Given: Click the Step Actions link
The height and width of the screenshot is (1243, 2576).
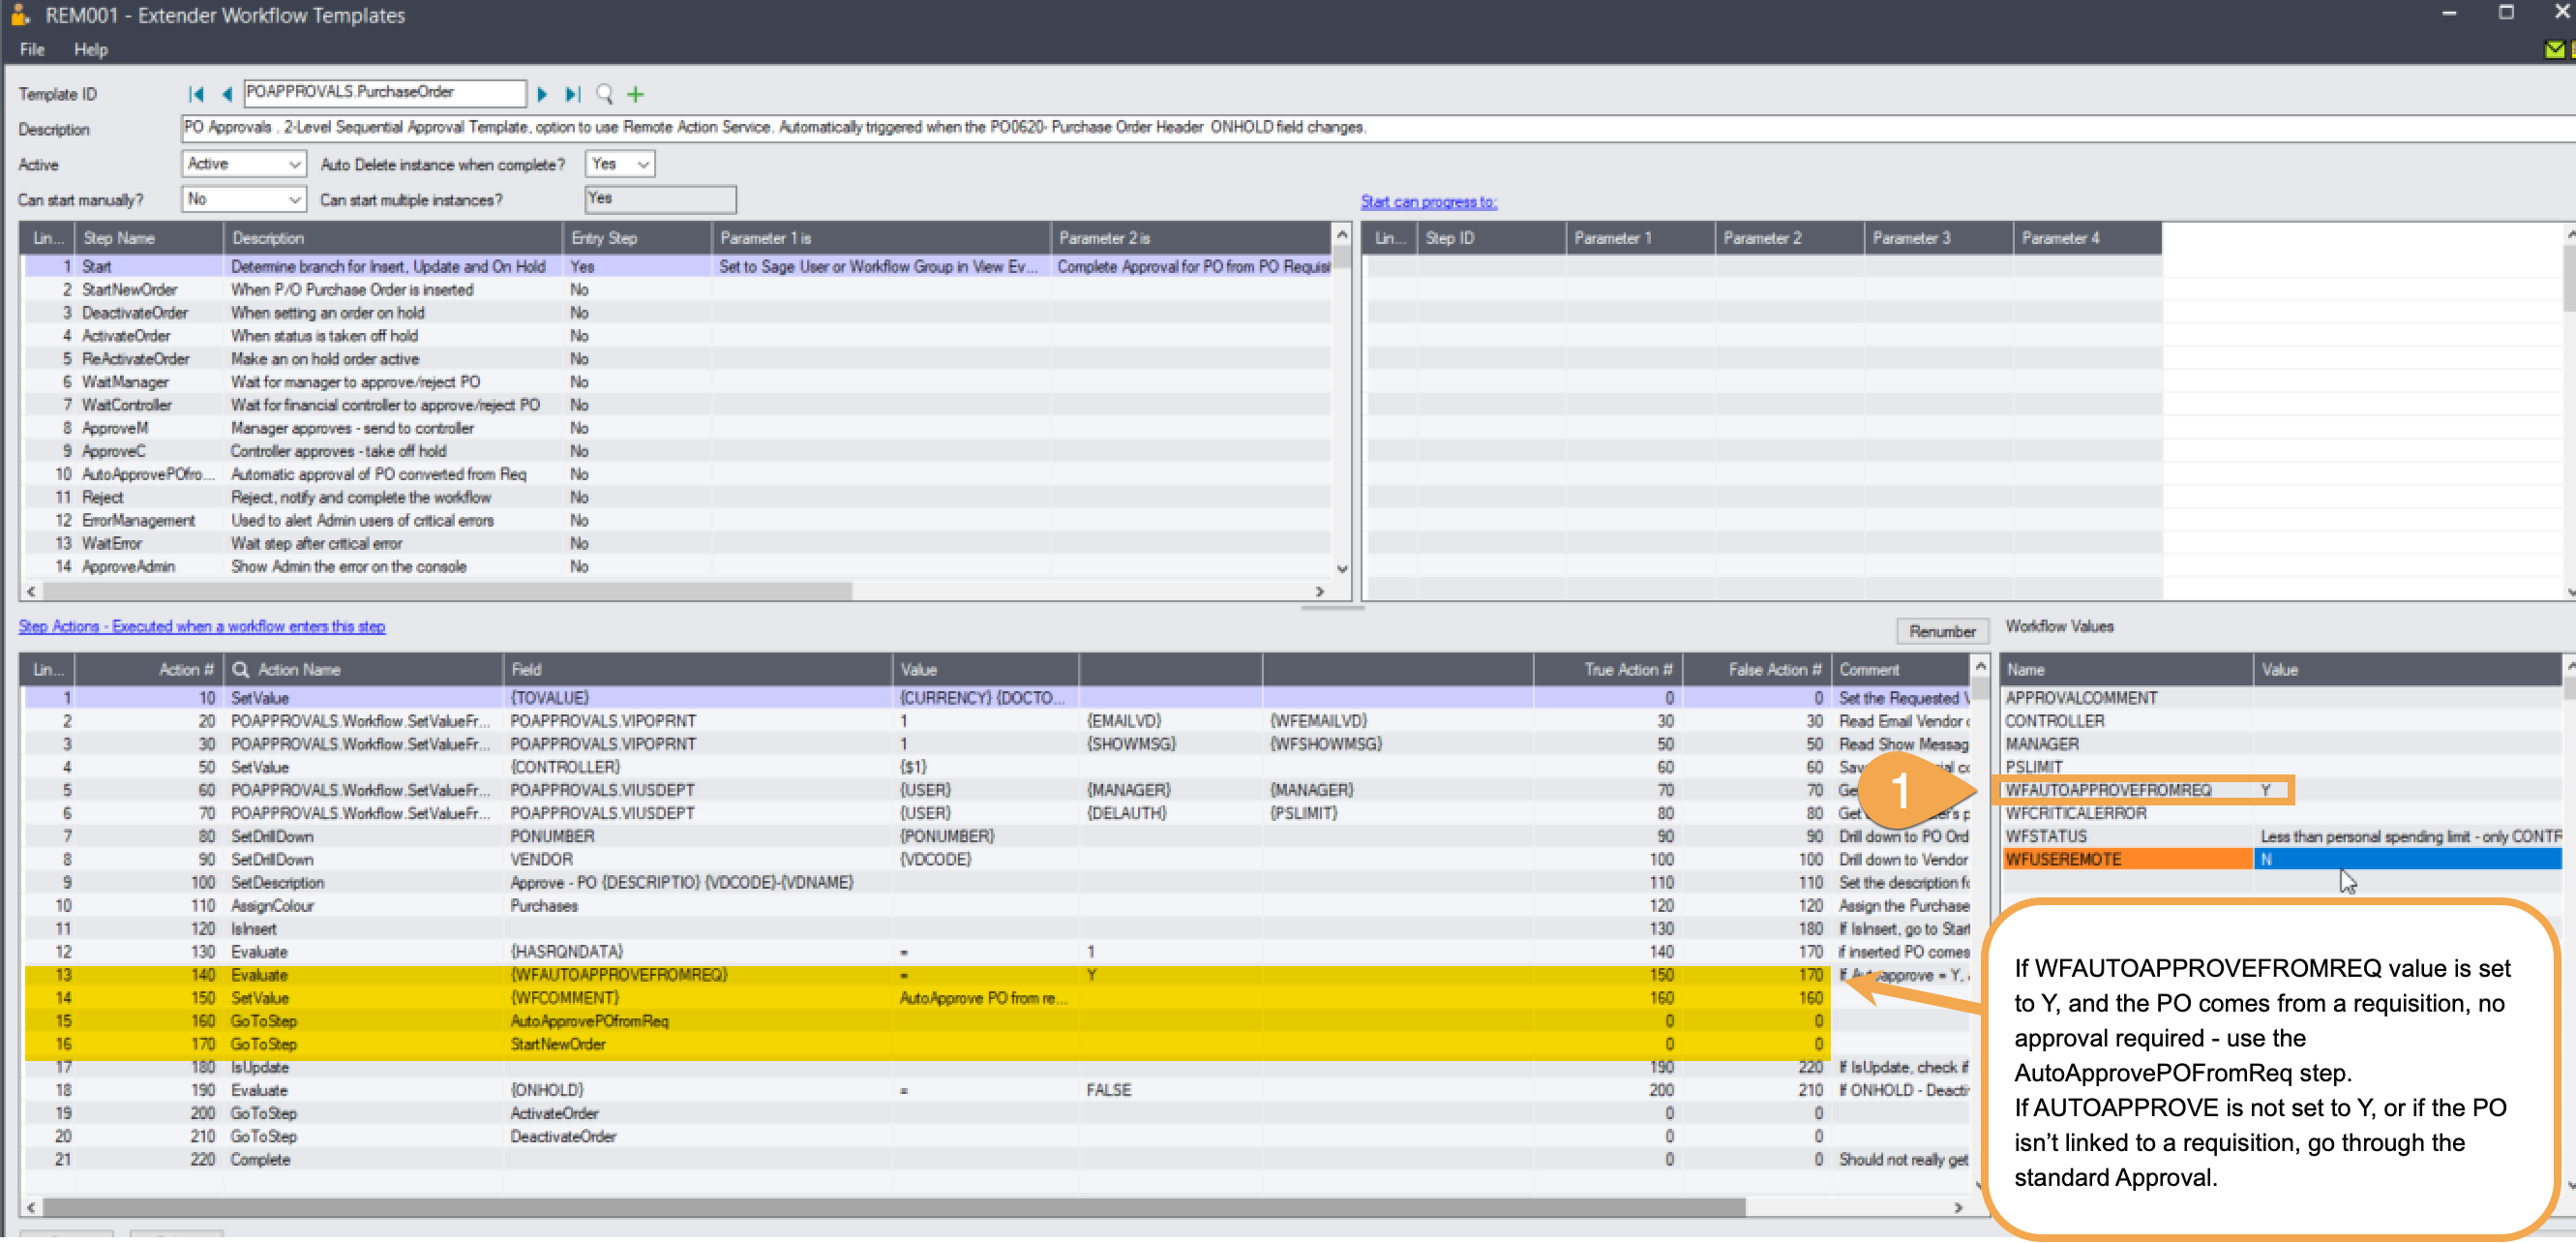Looking at the screenshot, I should click(202, 626).
